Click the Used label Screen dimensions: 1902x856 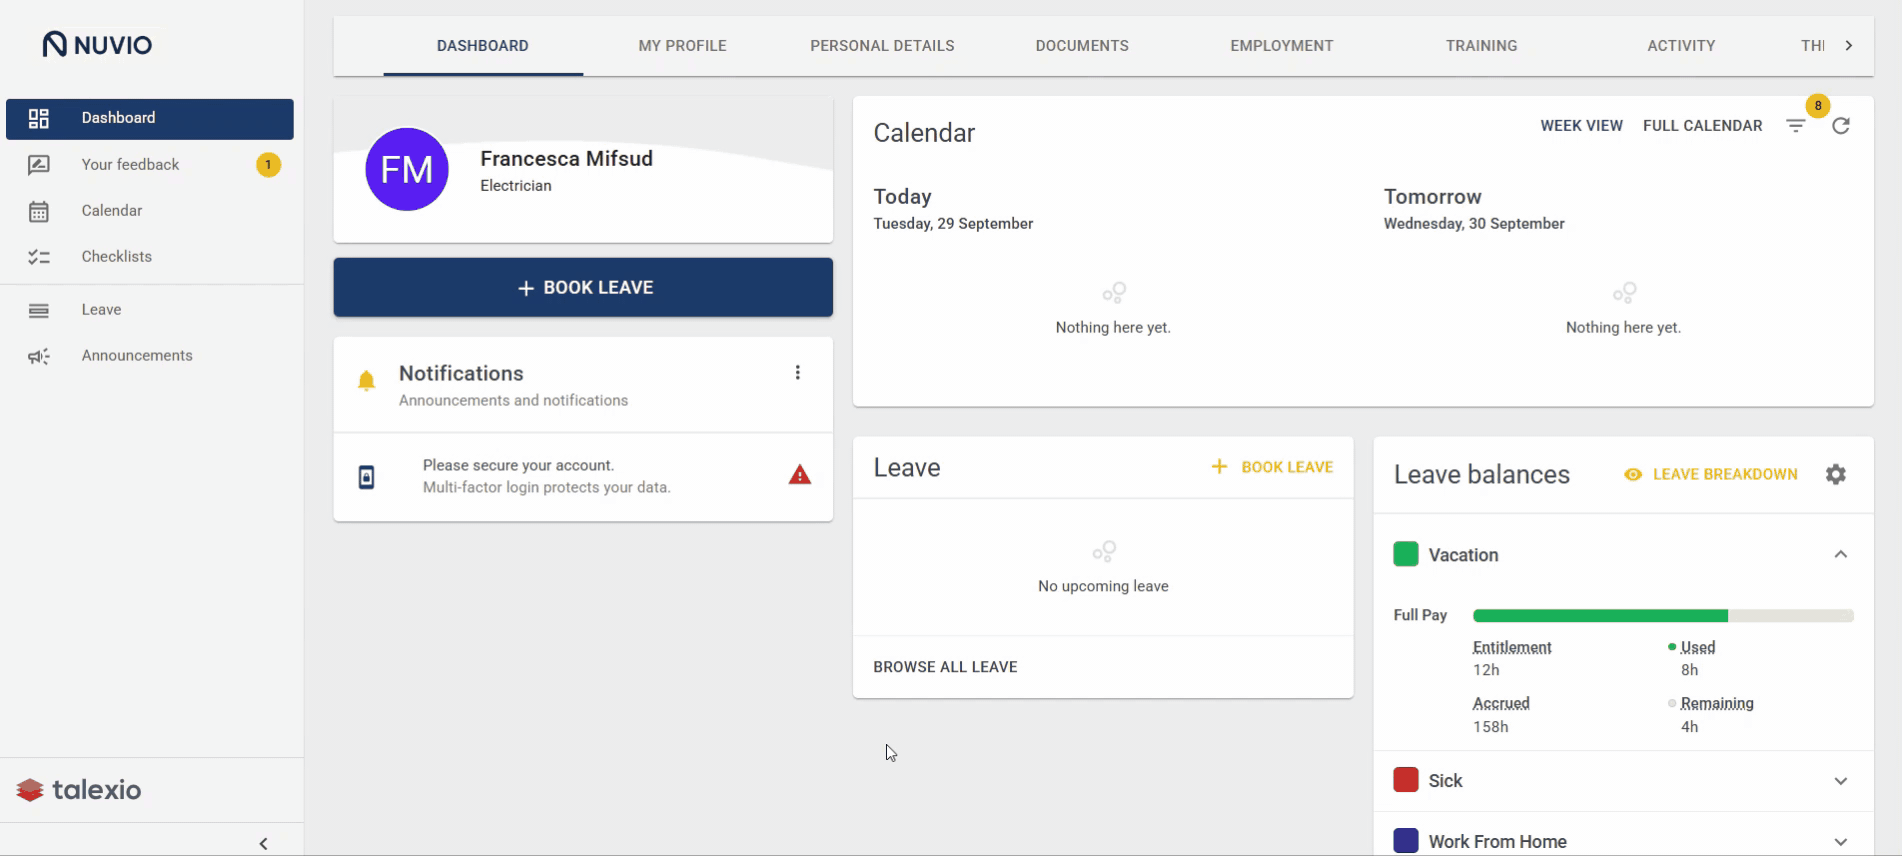[x=1698, y=648]
